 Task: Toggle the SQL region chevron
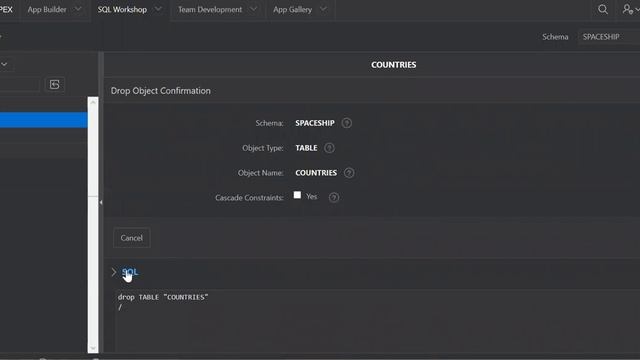point(114,272)
